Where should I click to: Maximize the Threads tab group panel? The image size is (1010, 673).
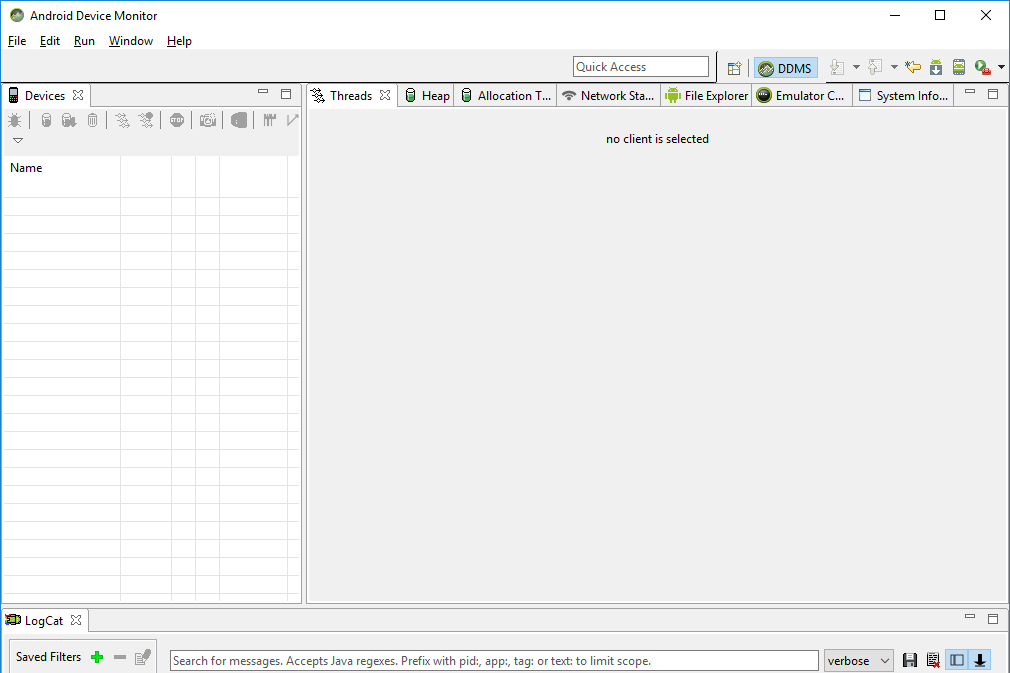pyautogui.click(x=993, y=94)
